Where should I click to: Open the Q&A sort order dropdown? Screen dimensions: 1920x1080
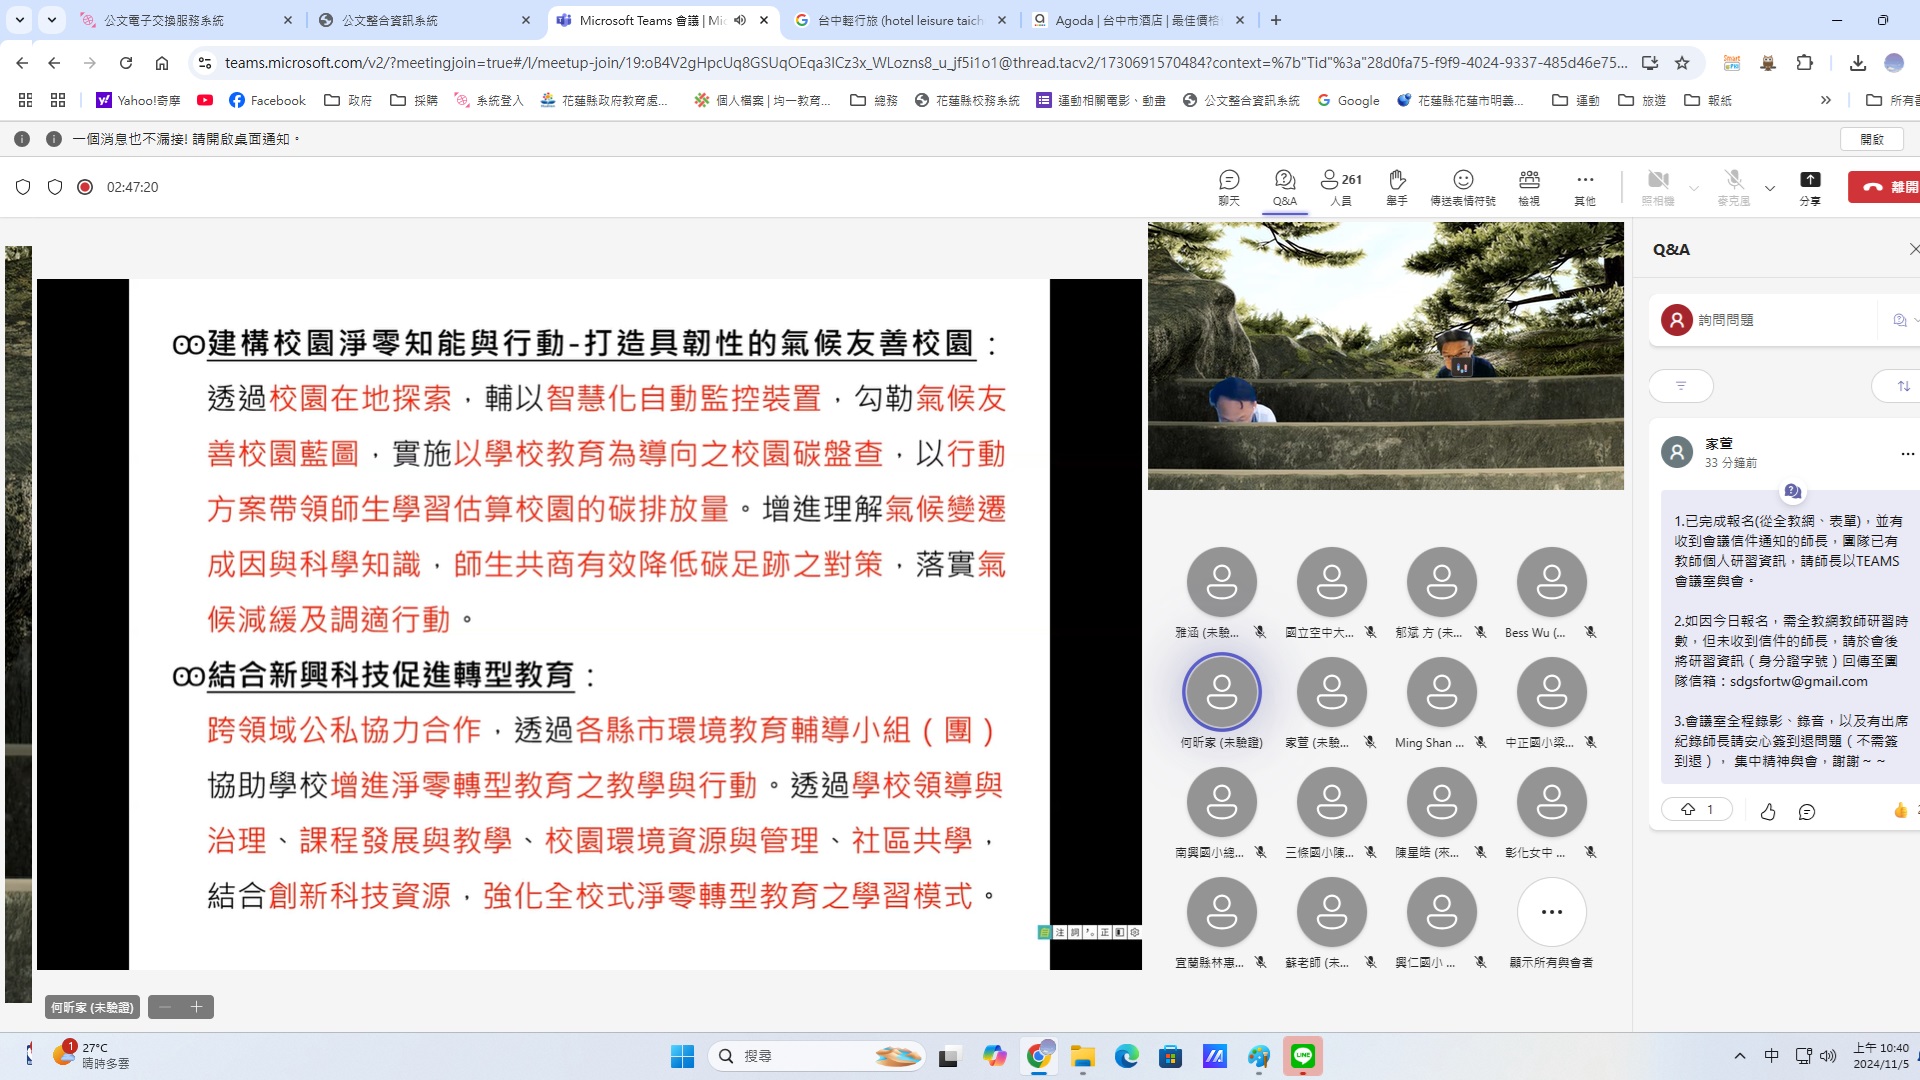pyautogui.click(x=1903, y=386)
